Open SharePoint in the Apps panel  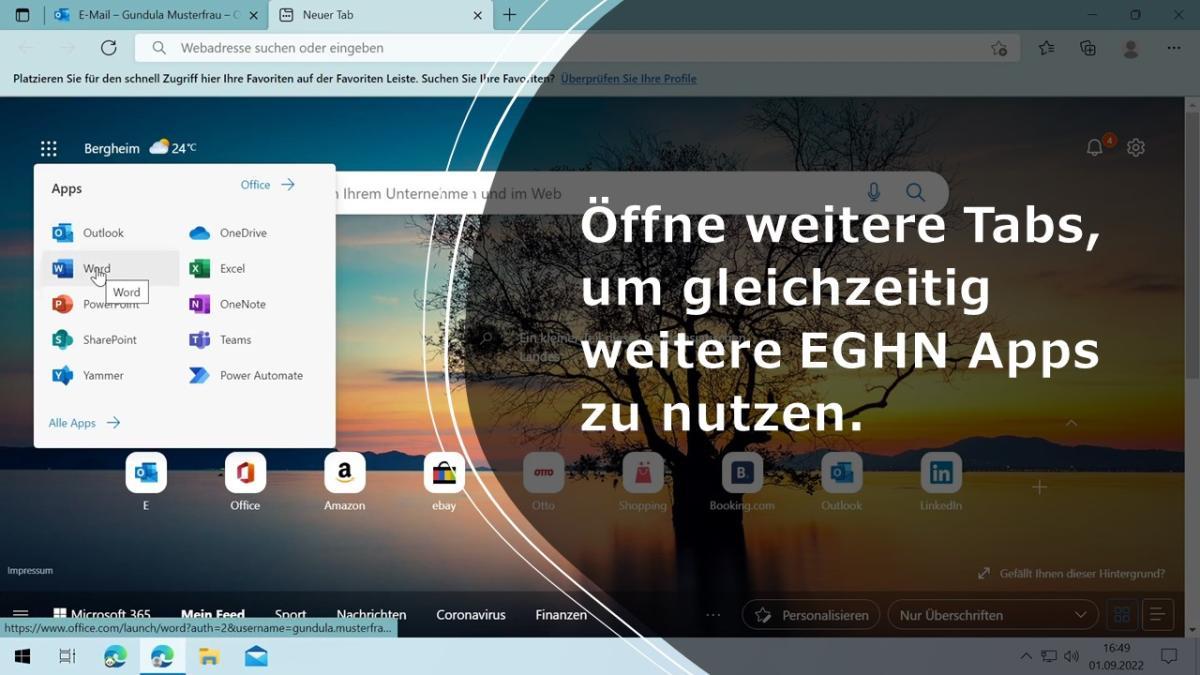click(x=108, y=340)
